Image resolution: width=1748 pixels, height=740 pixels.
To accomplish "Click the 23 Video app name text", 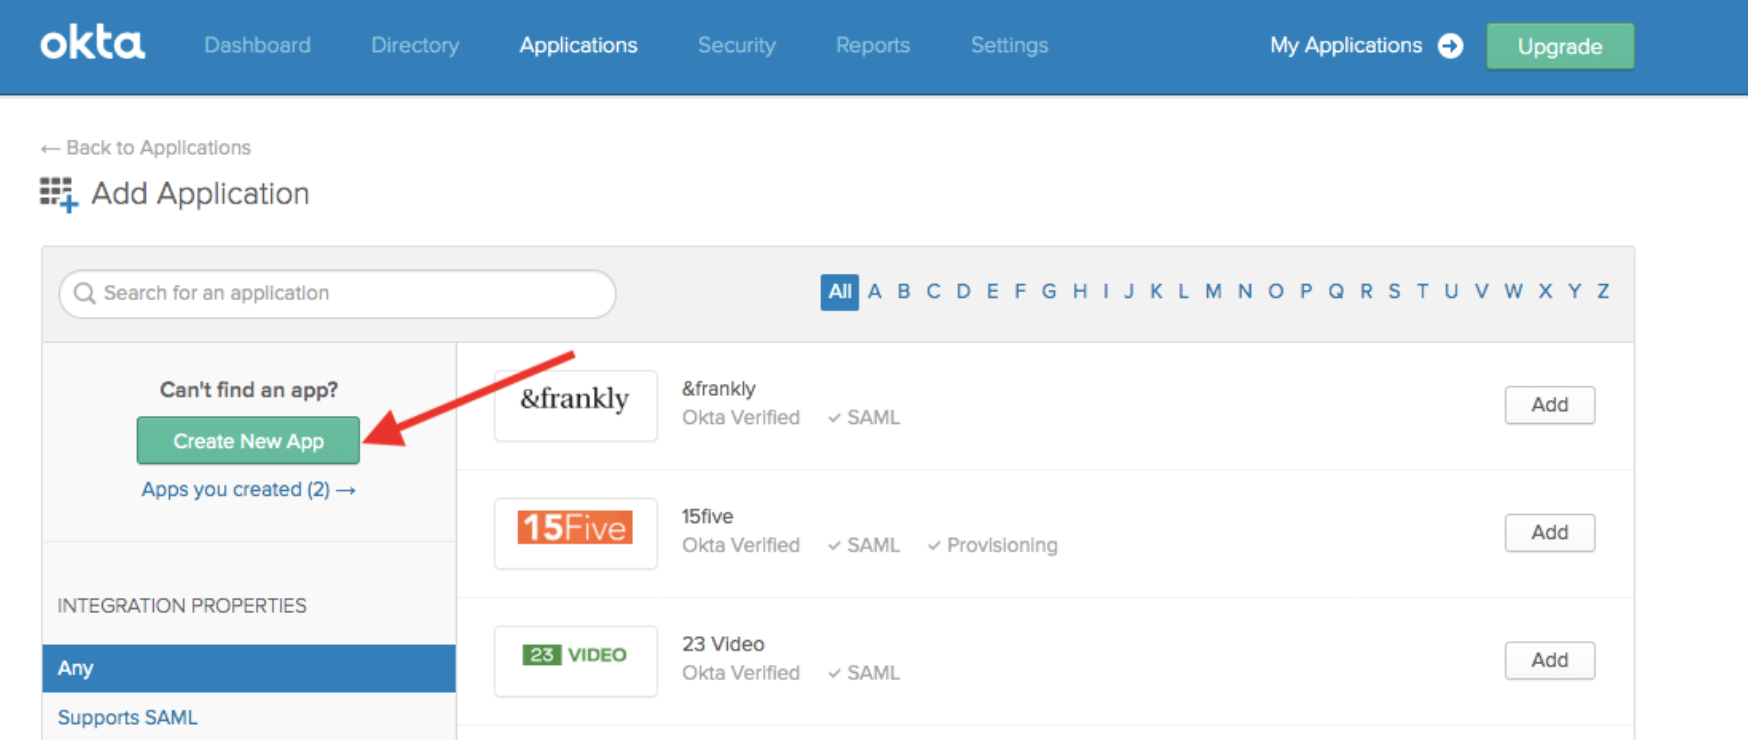I will [x=723, y=644].
